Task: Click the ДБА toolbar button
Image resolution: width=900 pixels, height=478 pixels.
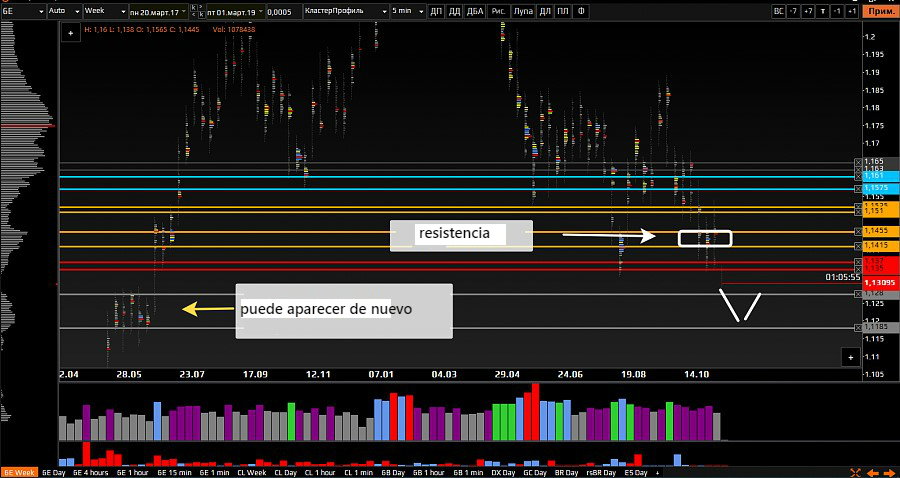Action: [x=476, y=11]
